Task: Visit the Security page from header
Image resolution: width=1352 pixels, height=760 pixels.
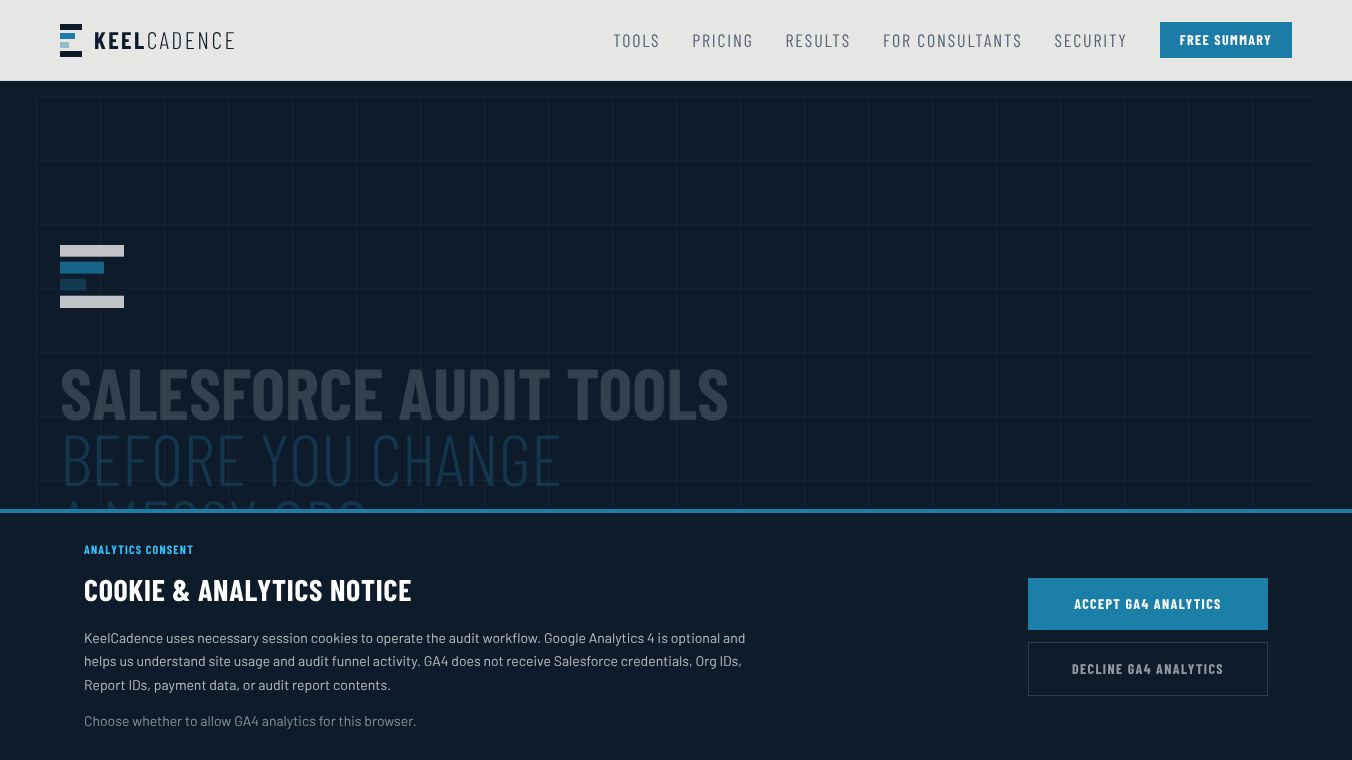Action: [1090, 41]
